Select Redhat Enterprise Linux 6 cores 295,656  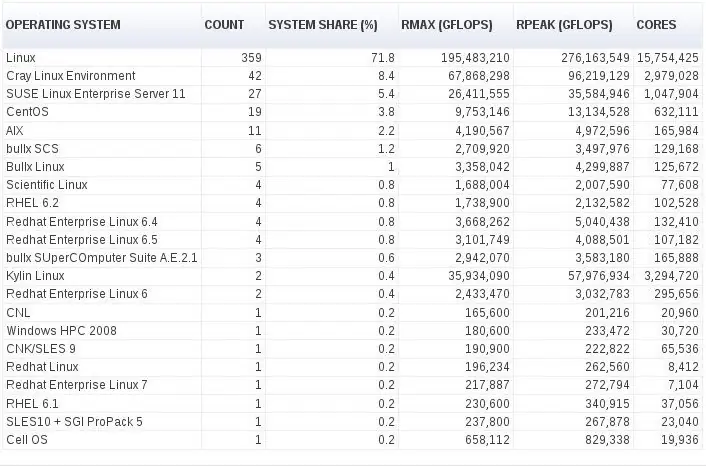[x=676, y=294]
